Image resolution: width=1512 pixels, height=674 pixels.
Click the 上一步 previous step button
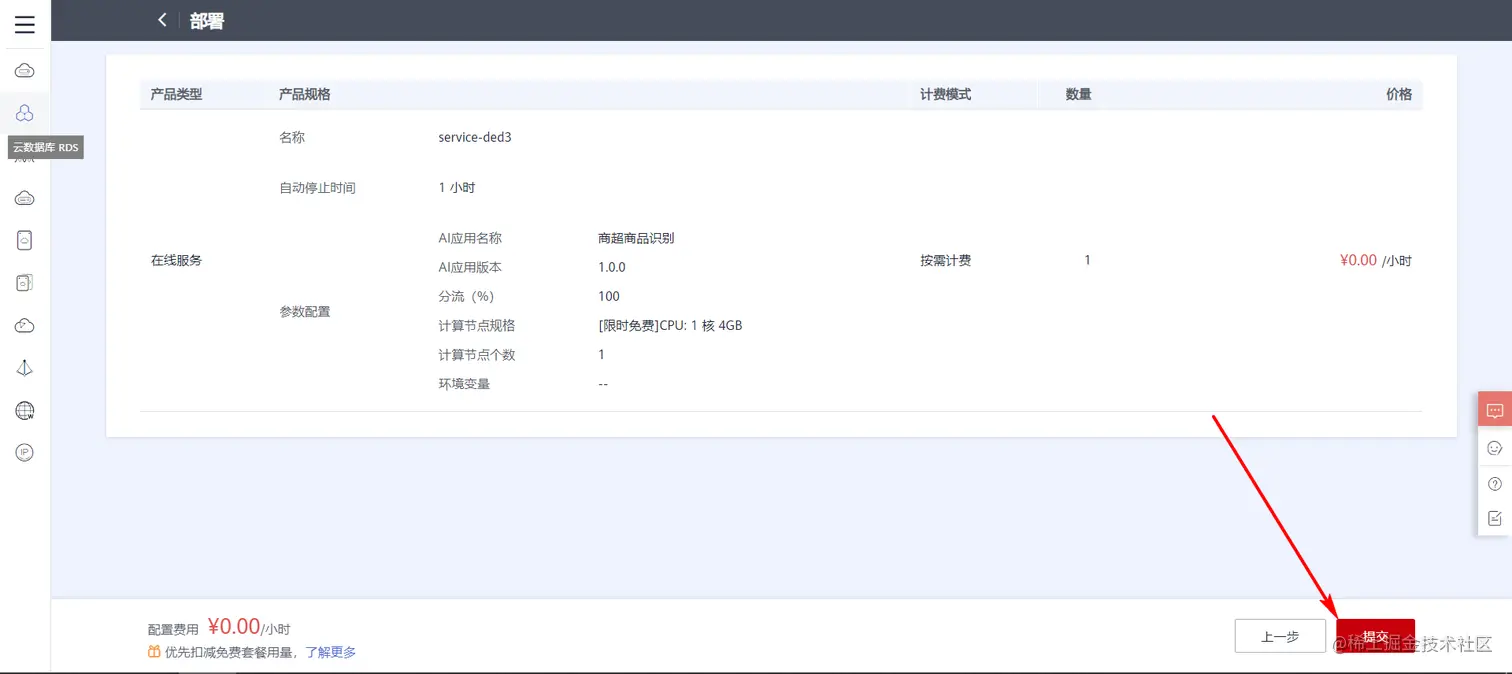click(1280, 636)
